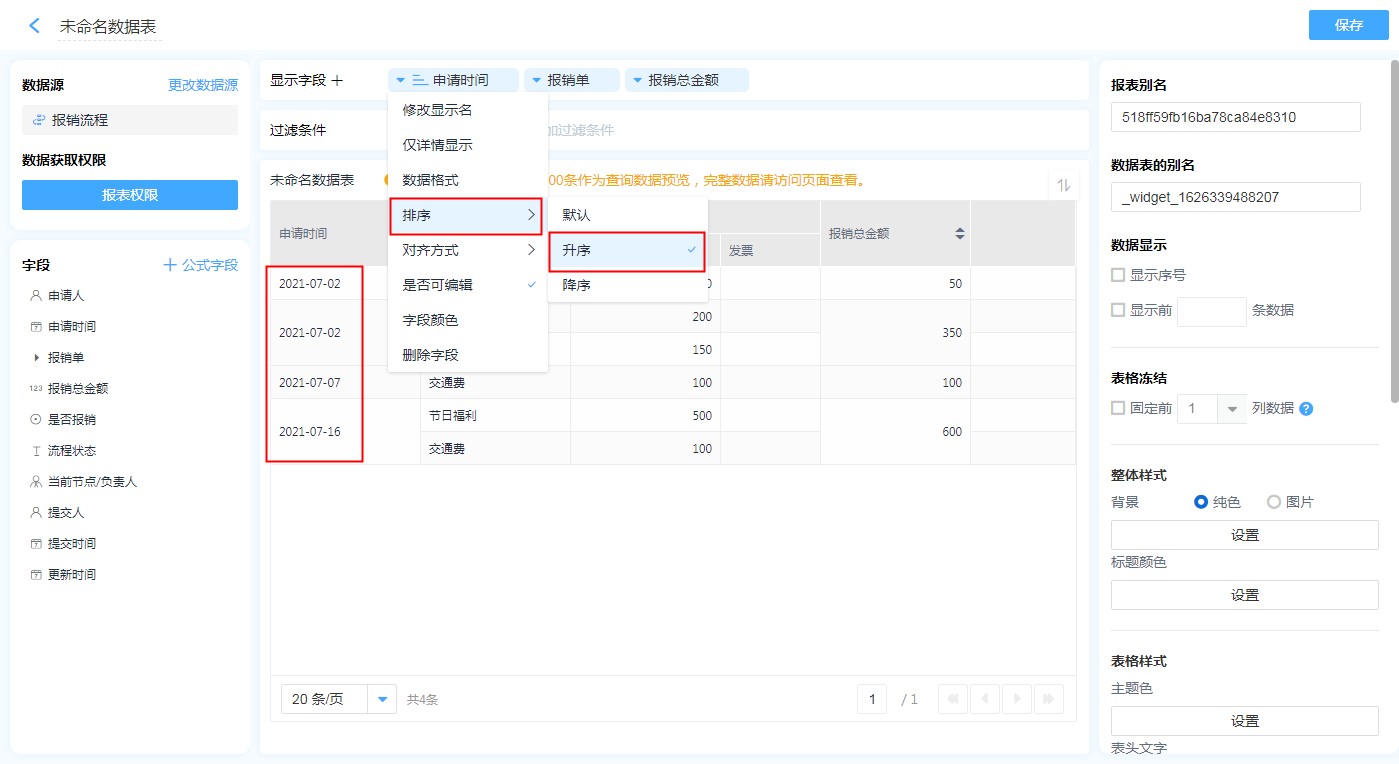Go to the last page of results

point(1049,699)
